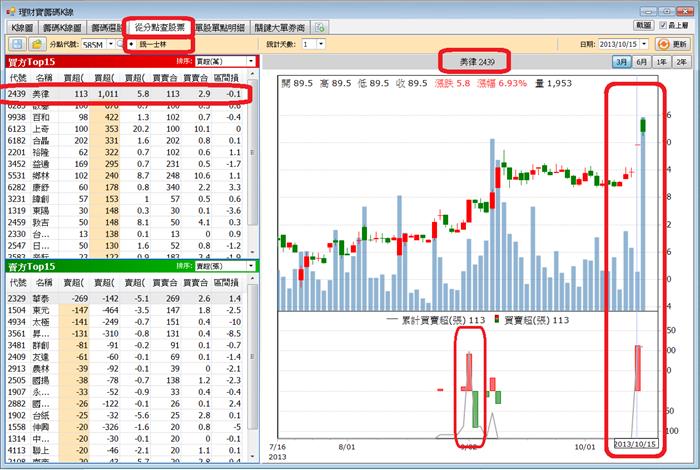Click the search magnifier next to branch code
This screenshot has width=700, height=470.
pyautogui.click(x=122, y=44)
